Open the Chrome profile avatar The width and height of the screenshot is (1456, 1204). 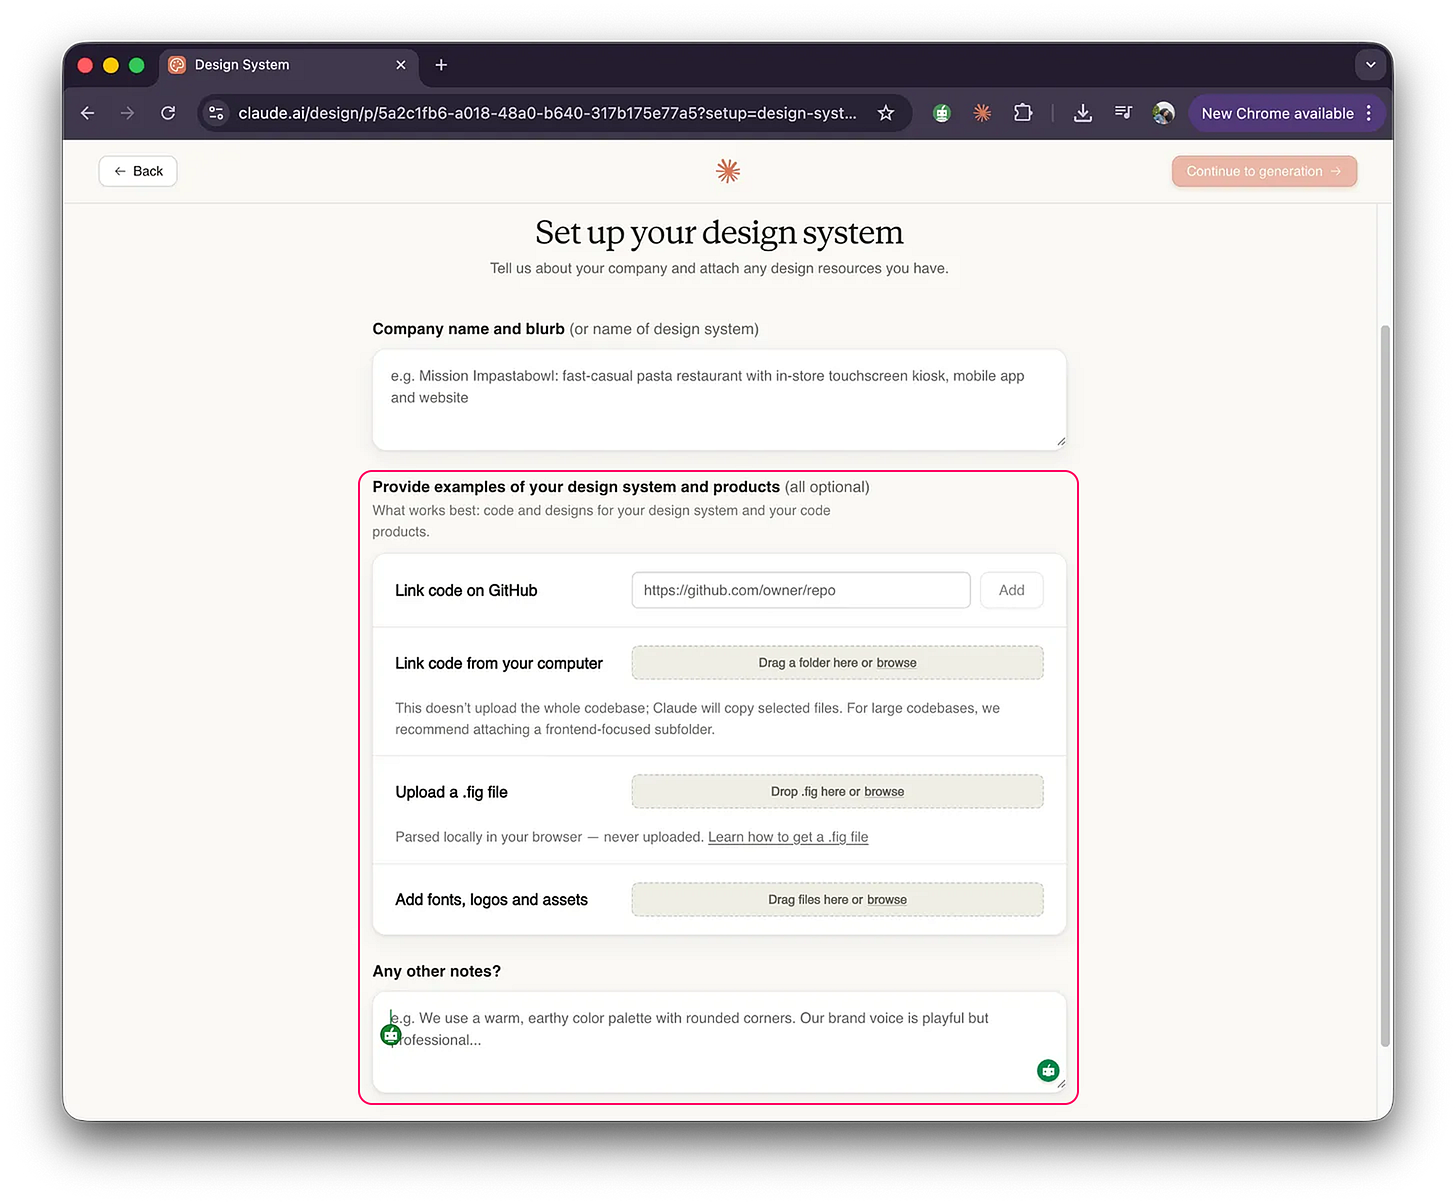coord(1163,113)
